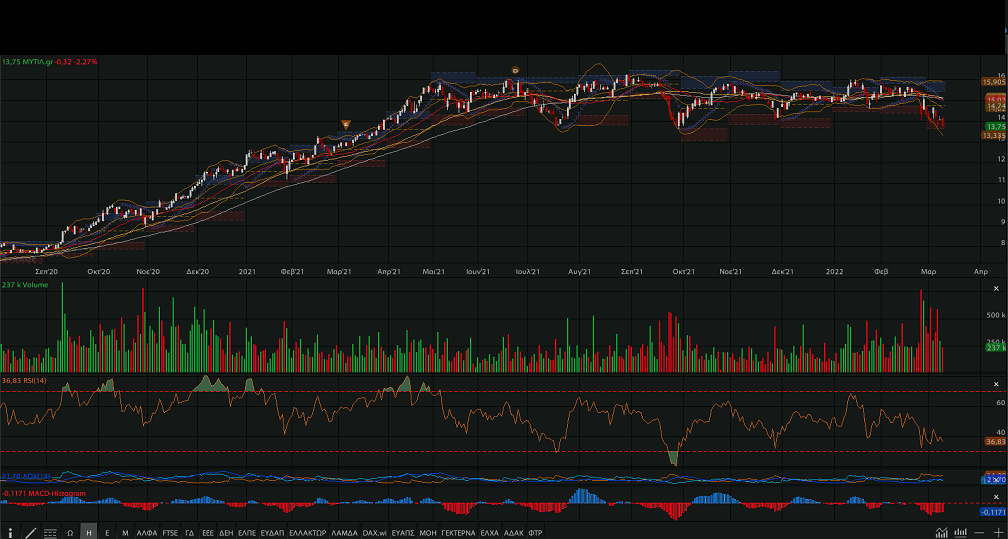Open the ΕΛΠΕ symbol tab
Image resolution: width=1008 pixels, height=539 pixels.
(x=247, y=533)
